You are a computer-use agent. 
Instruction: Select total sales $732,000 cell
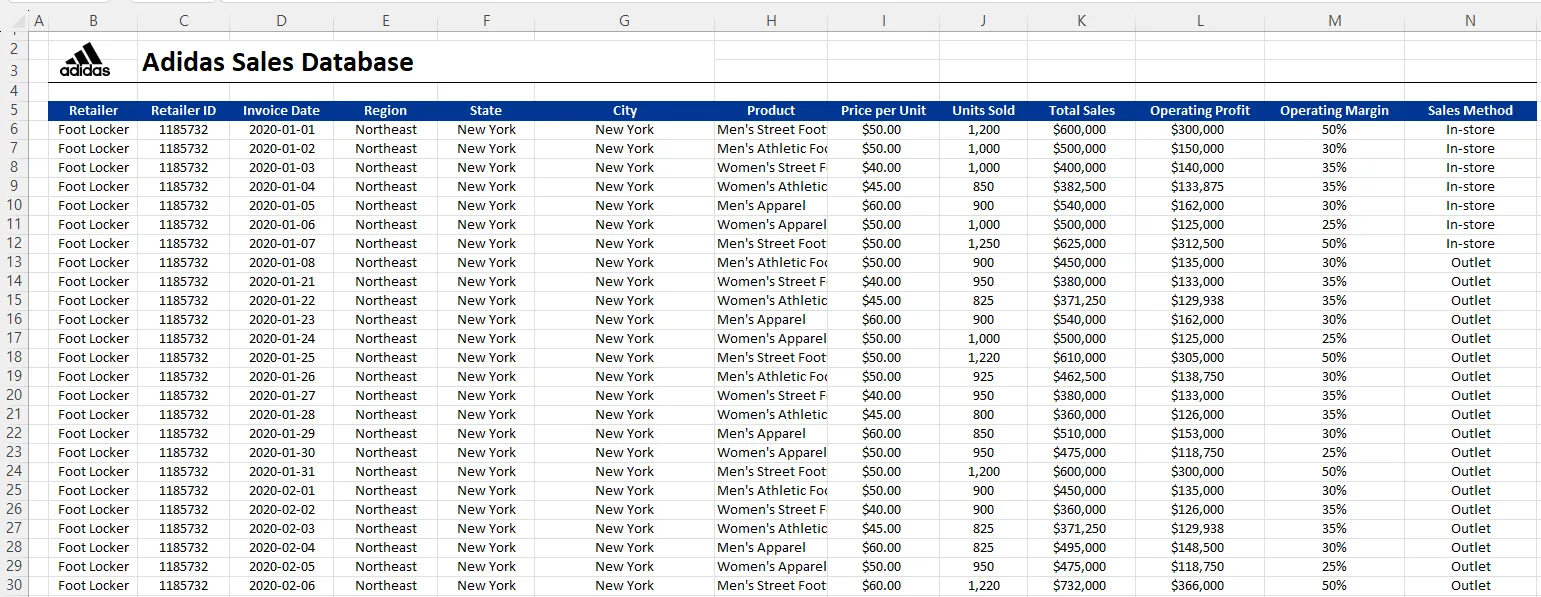(1081, 586)
